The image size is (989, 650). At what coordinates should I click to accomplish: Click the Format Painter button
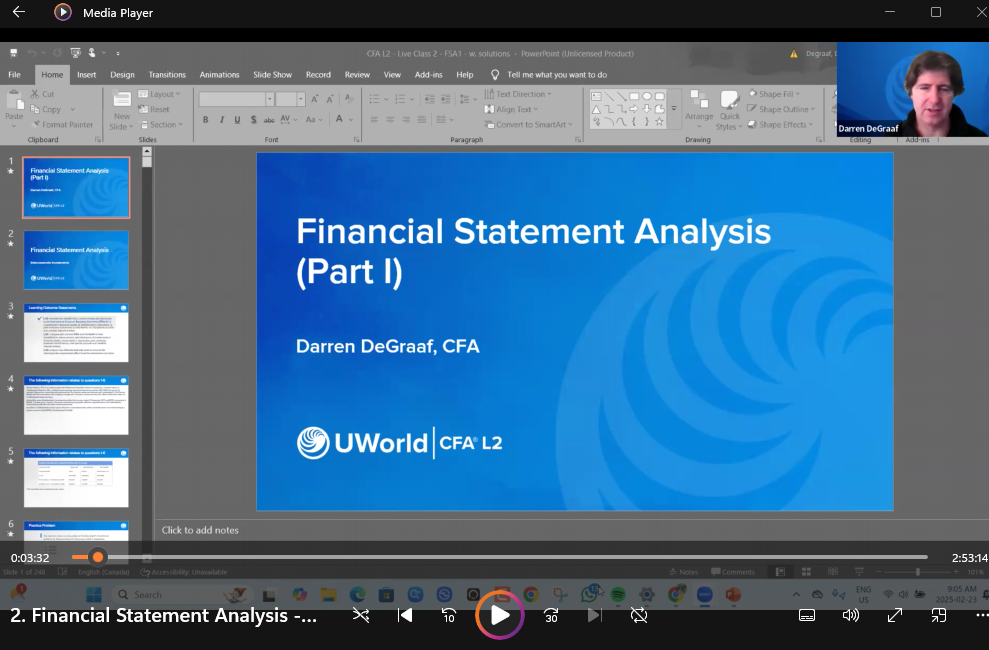point(63,125)
